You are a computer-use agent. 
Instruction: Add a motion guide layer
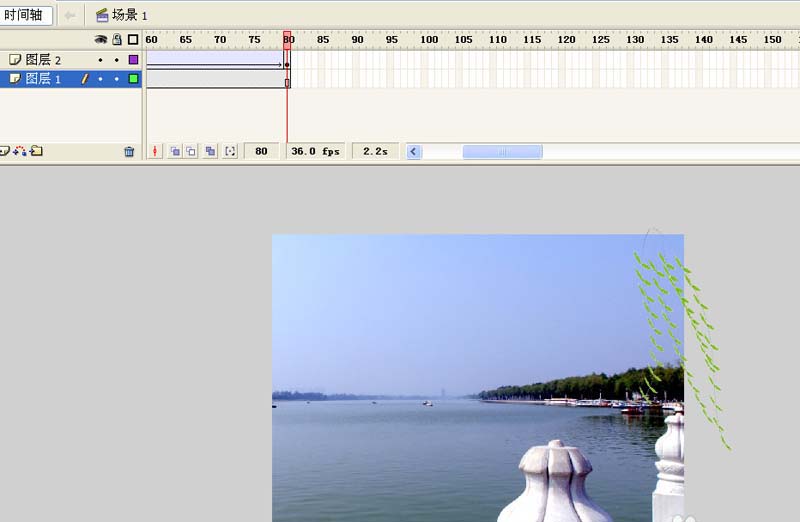coord(19,151)
